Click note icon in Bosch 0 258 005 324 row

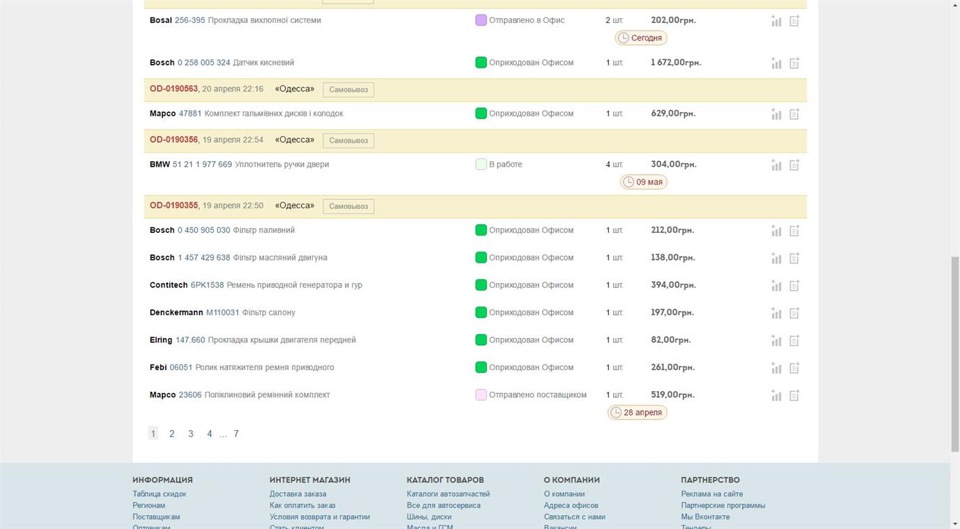(794, 63)
